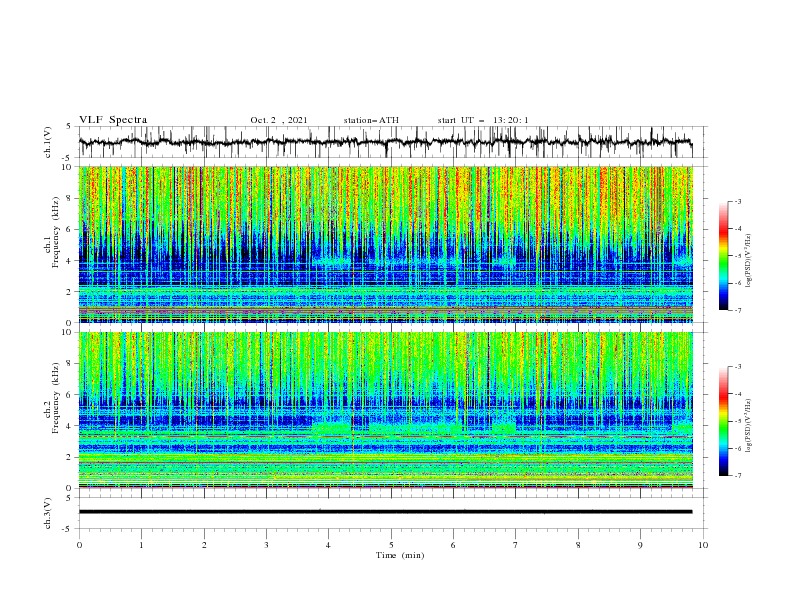Click the lower color bar's "log(PSD)(V²/Hz)" label
This screenshot has height=612, width=792.
749,425
